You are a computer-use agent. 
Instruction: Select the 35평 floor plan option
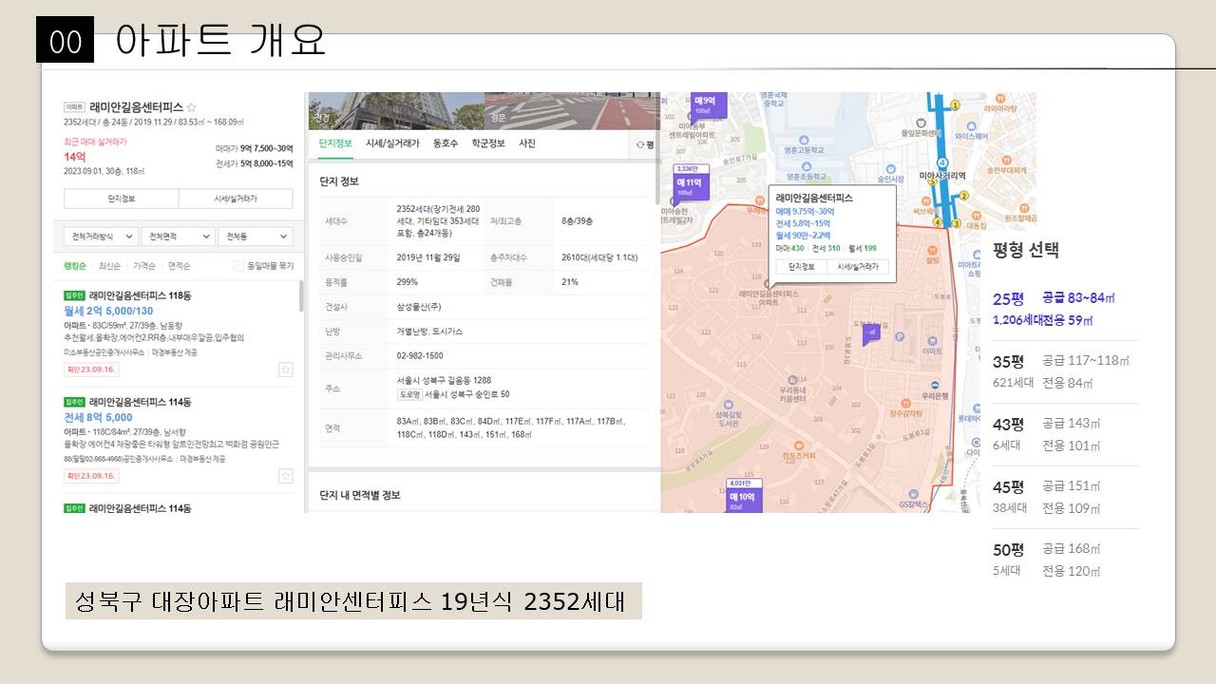(x=1065, y=371)
